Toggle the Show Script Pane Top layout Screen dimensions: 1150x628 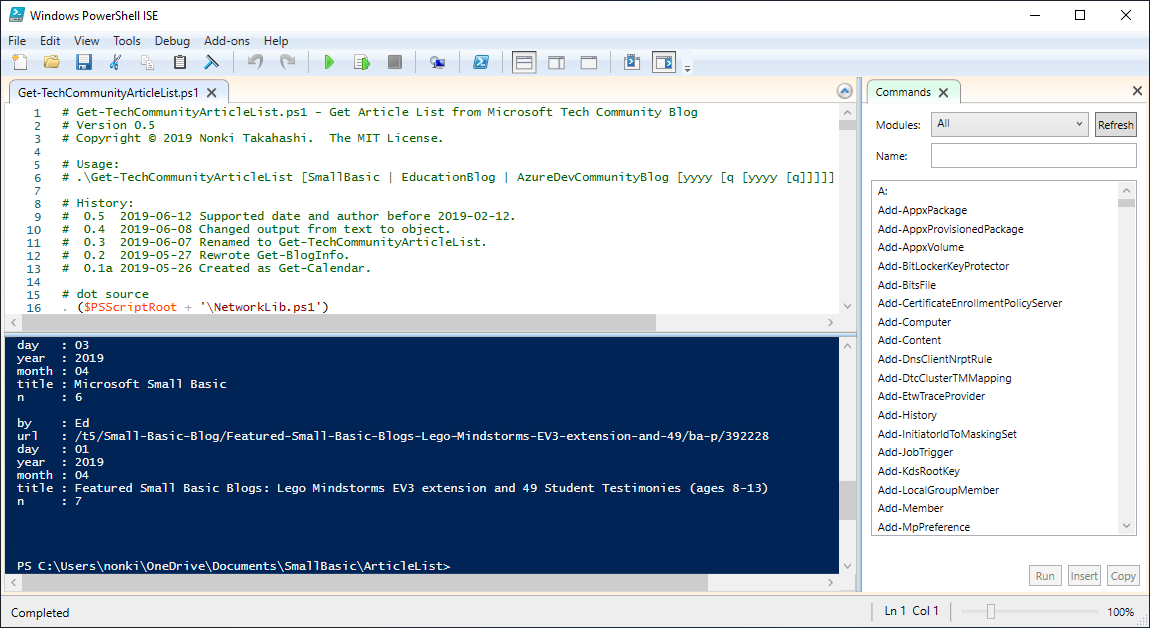(x=523, y=61)
